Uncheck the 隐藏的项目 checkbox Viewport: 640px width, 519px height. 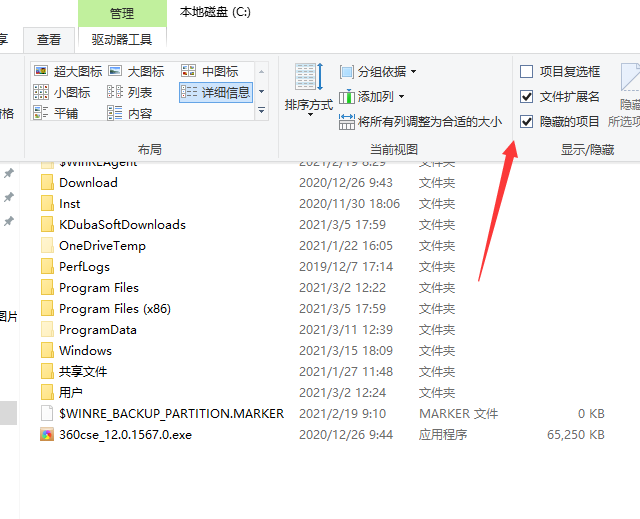pos(527,122)
